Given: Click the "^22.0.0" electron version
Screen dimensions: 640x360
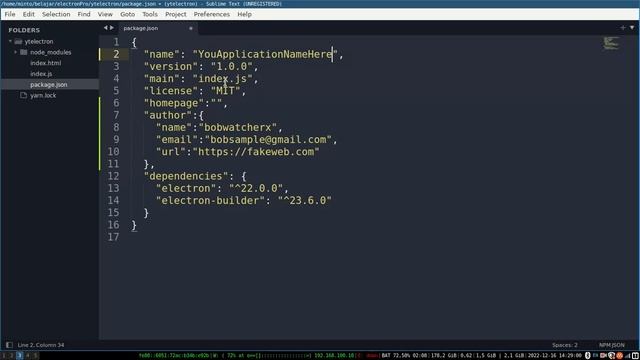Looking at the screenshot, I should pos(256,188).
